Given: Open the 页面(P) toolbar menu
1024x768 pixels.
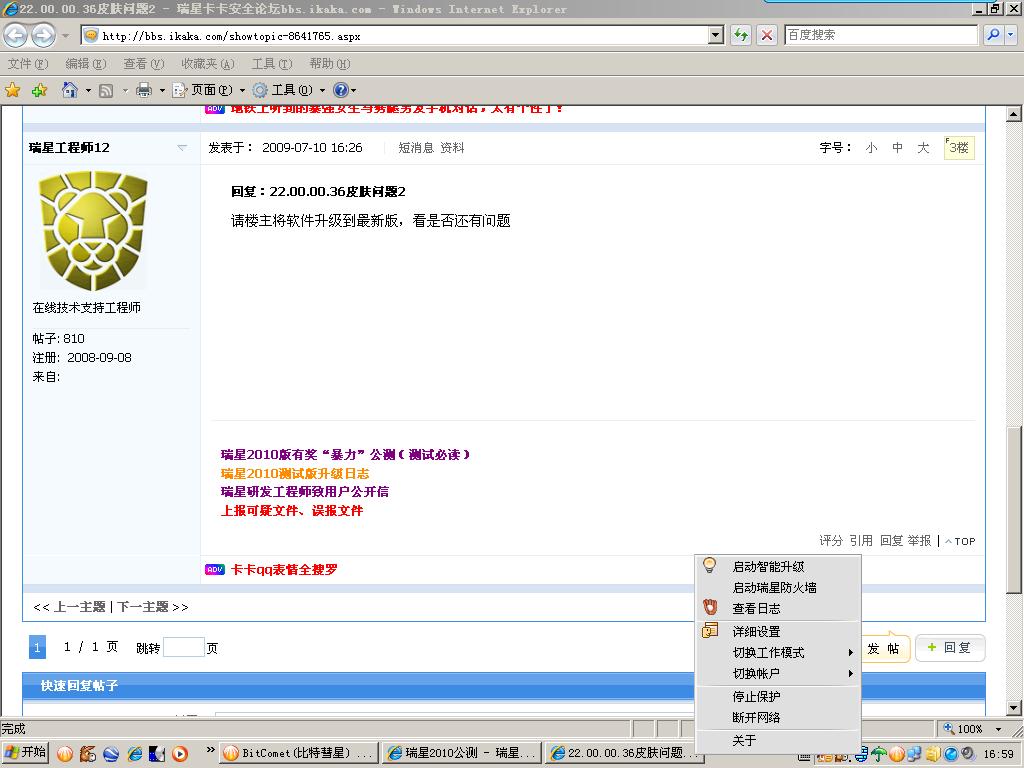Looking at the screenshot, I should [x=208, y=90].
